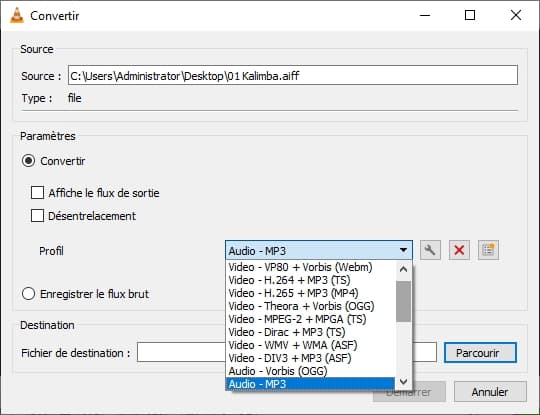The image size is (540, 415).
Task: Choose Video - Theora + Vorbis (OGG) profile
Action: pyautogui.click(x=310, y=306)
